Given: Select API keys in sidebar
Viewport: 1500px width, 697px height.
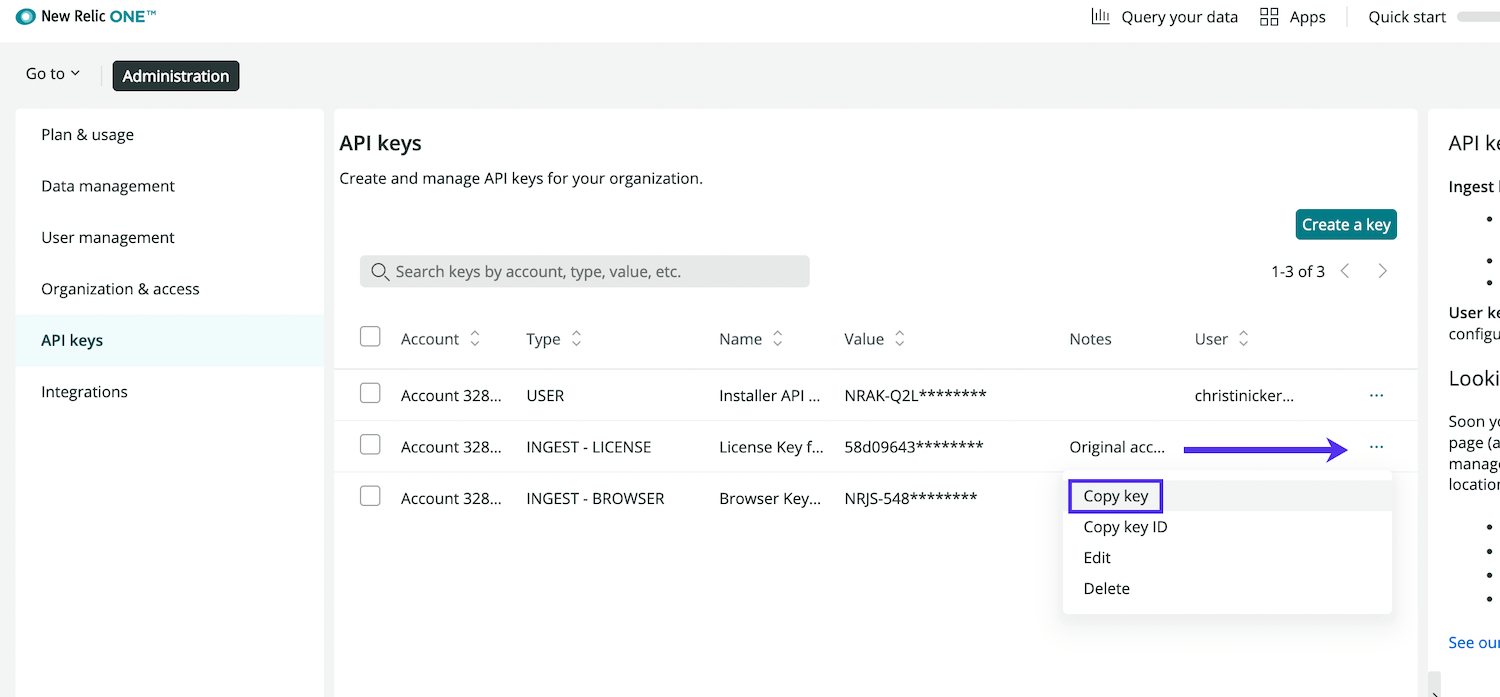Looking at the screenshot, I should [x=170, y=340].
